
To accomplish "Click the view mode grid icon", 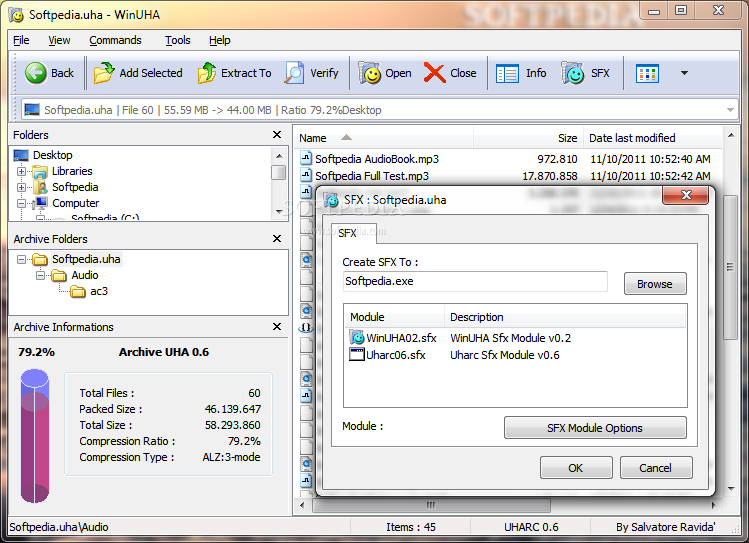I will [x=647, y=74].
